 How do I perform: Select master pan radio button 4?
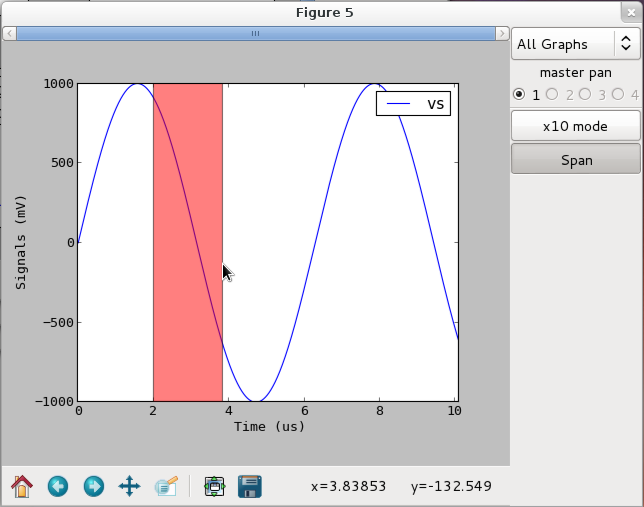618,94
